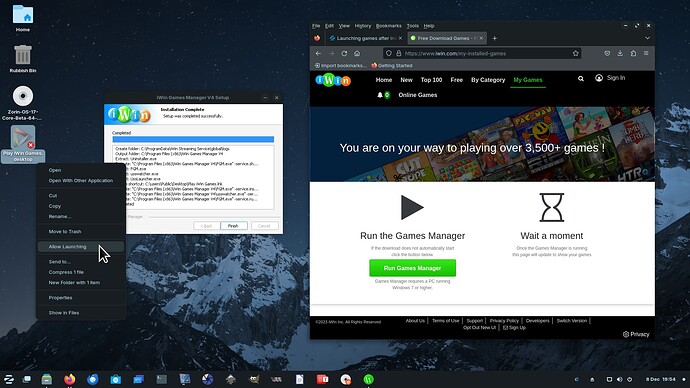Open the By Category menu
This screenshot has width=690, height=388.
tap(488, 80)
